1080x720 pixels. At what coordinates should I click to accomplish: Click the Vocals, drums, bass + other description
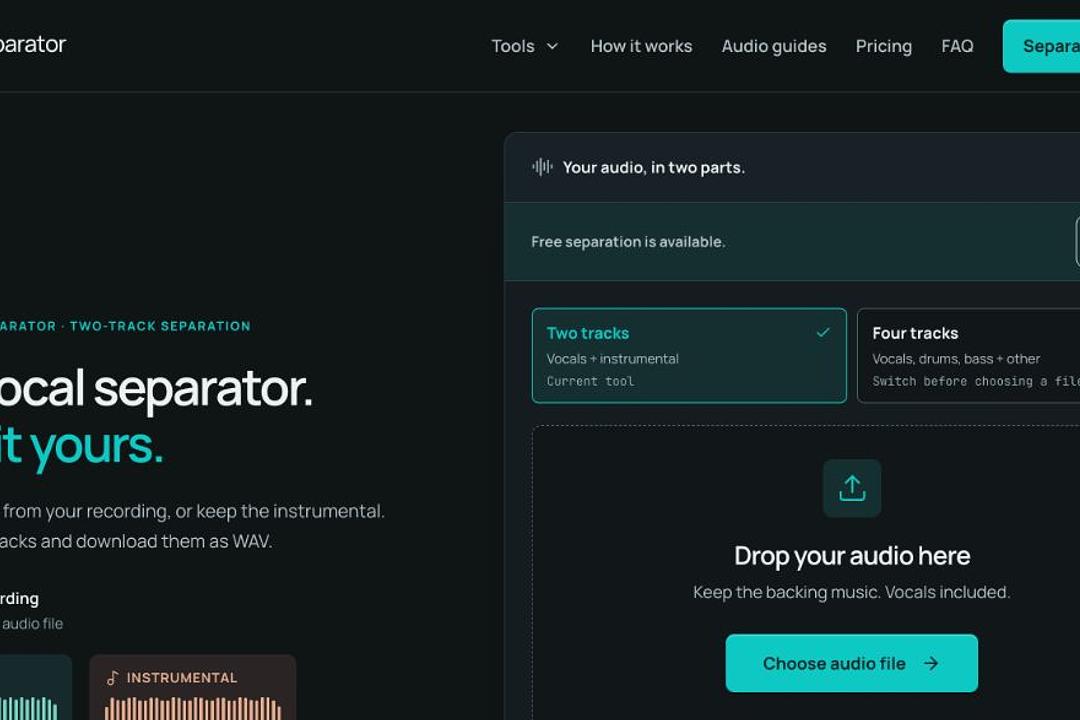click(x=956, y=359)
